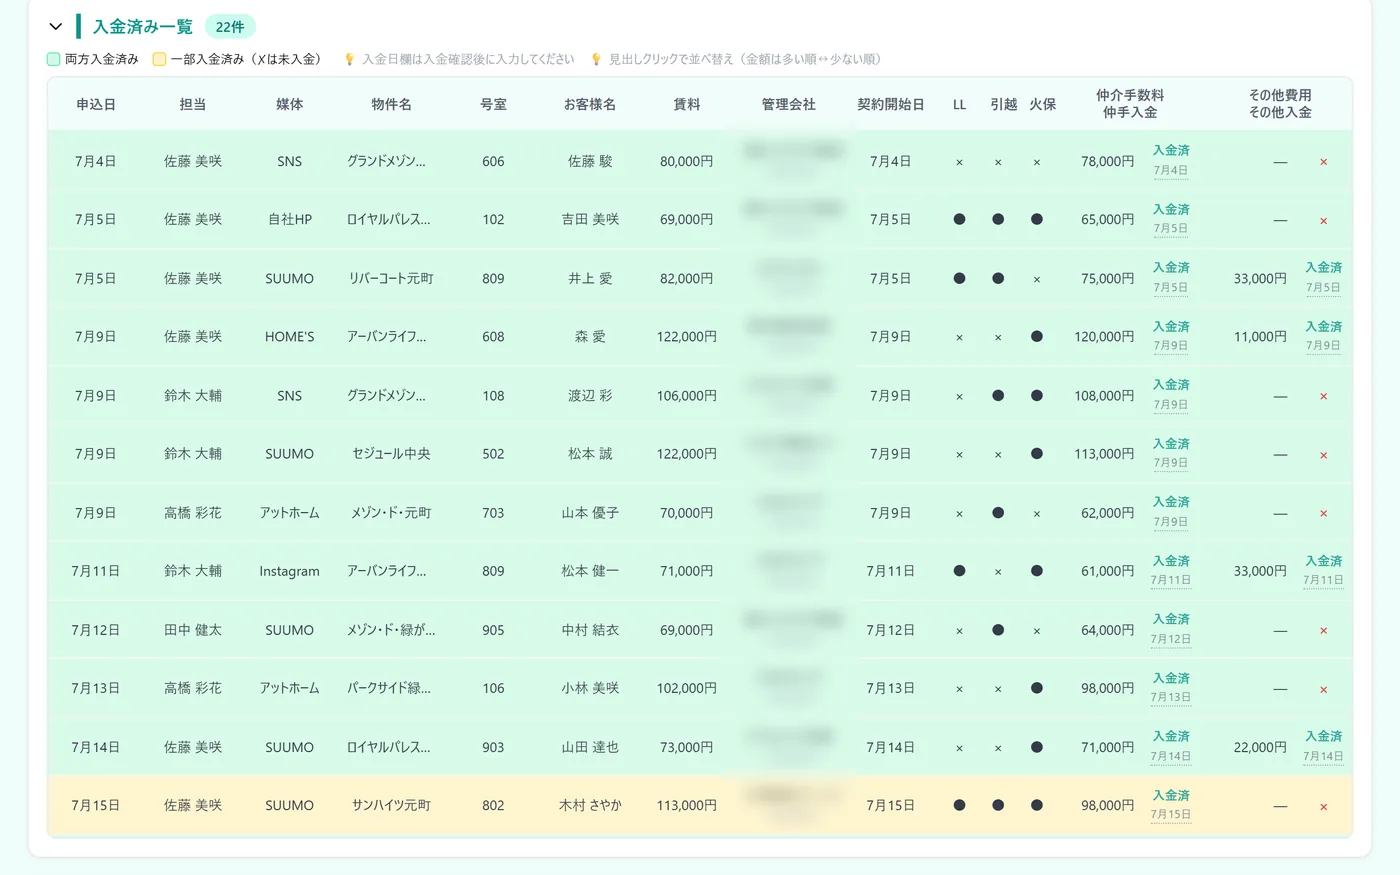
Task: Sort by 賃料 column header
Action: pyautogui.click(x=687, y=104)
